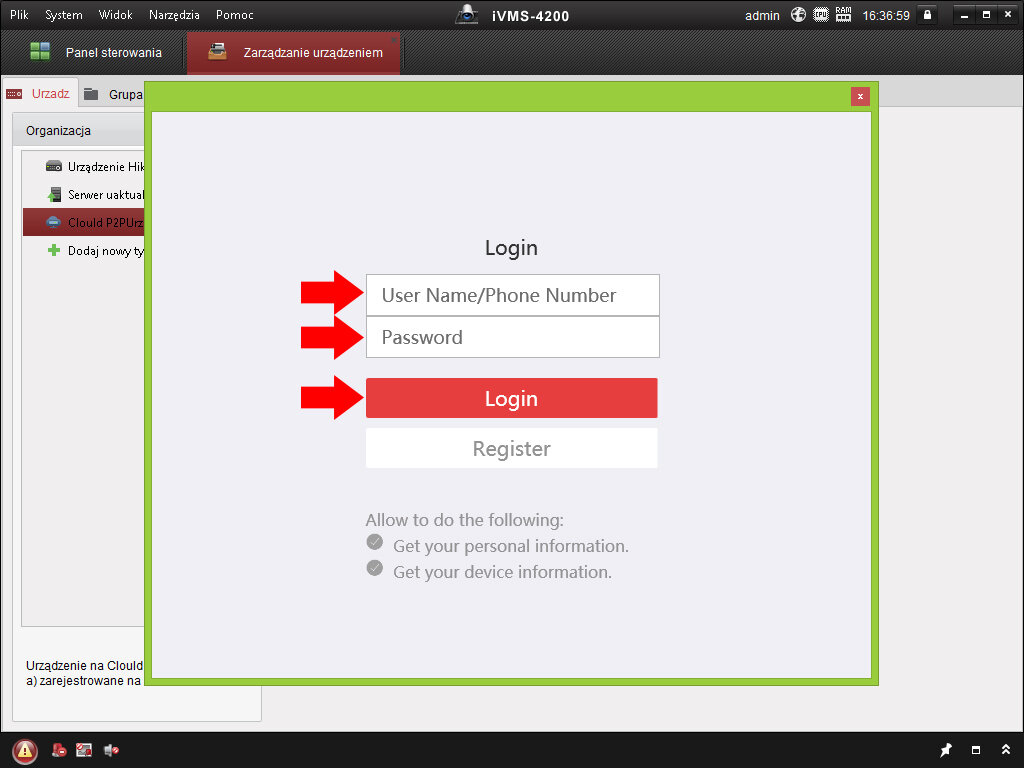Click the muted speaker icon in status bar

[111, 750]
